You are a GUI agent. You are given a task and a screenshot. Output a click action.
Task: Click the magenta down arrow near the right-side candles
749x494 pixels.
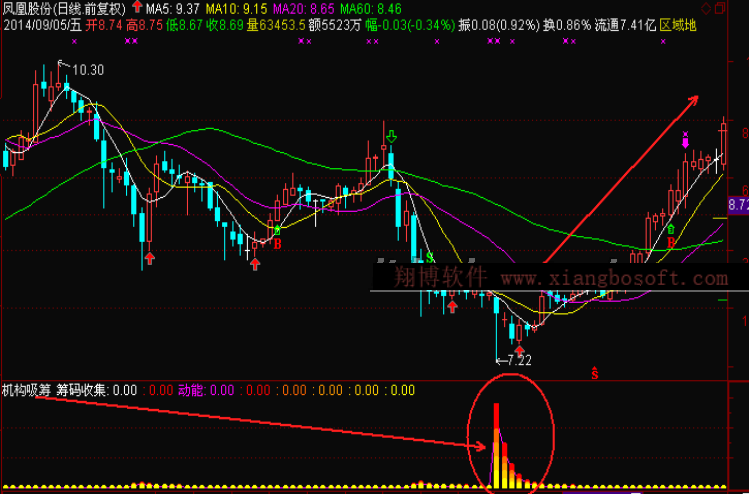pos(685,143)
